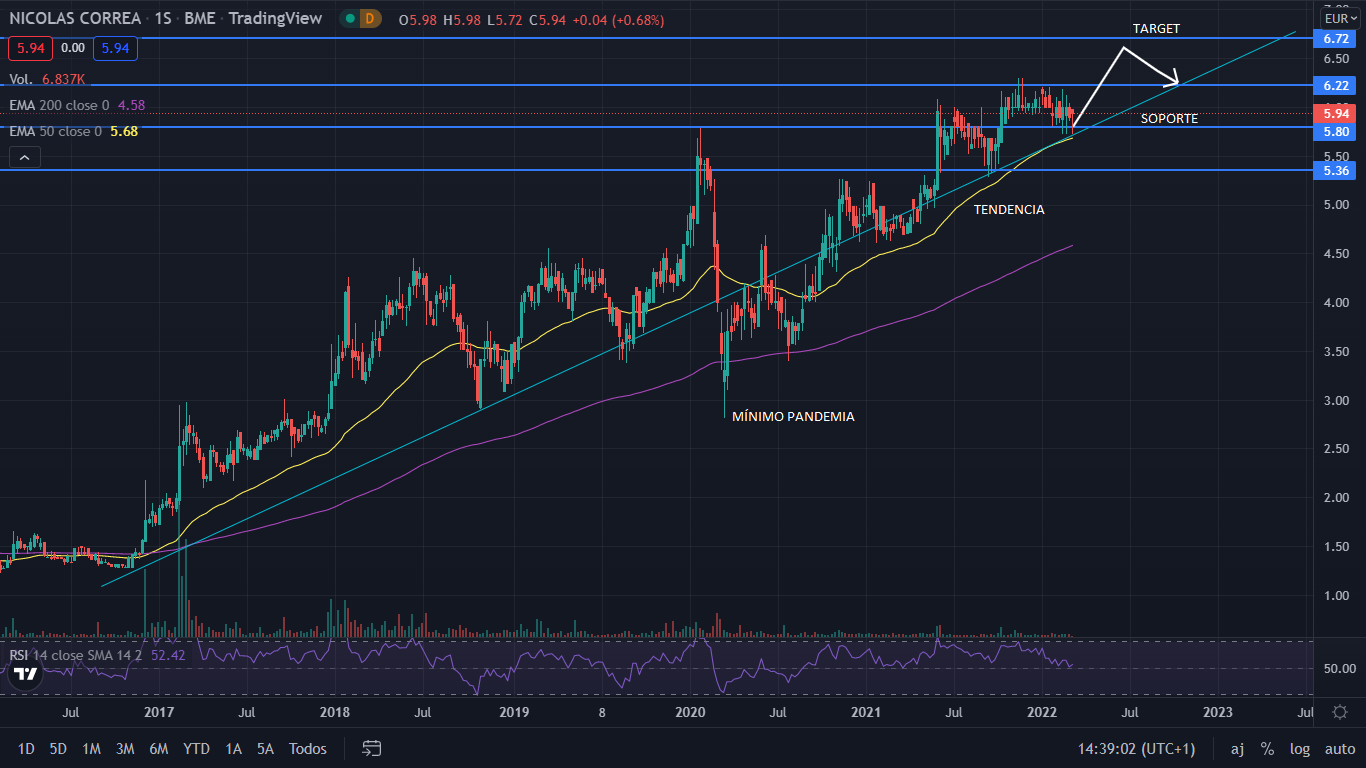Viewport: 1366px width, 768px height.
Task: Open the go-to-date calendar icon
Action: (x=372, y=748)
